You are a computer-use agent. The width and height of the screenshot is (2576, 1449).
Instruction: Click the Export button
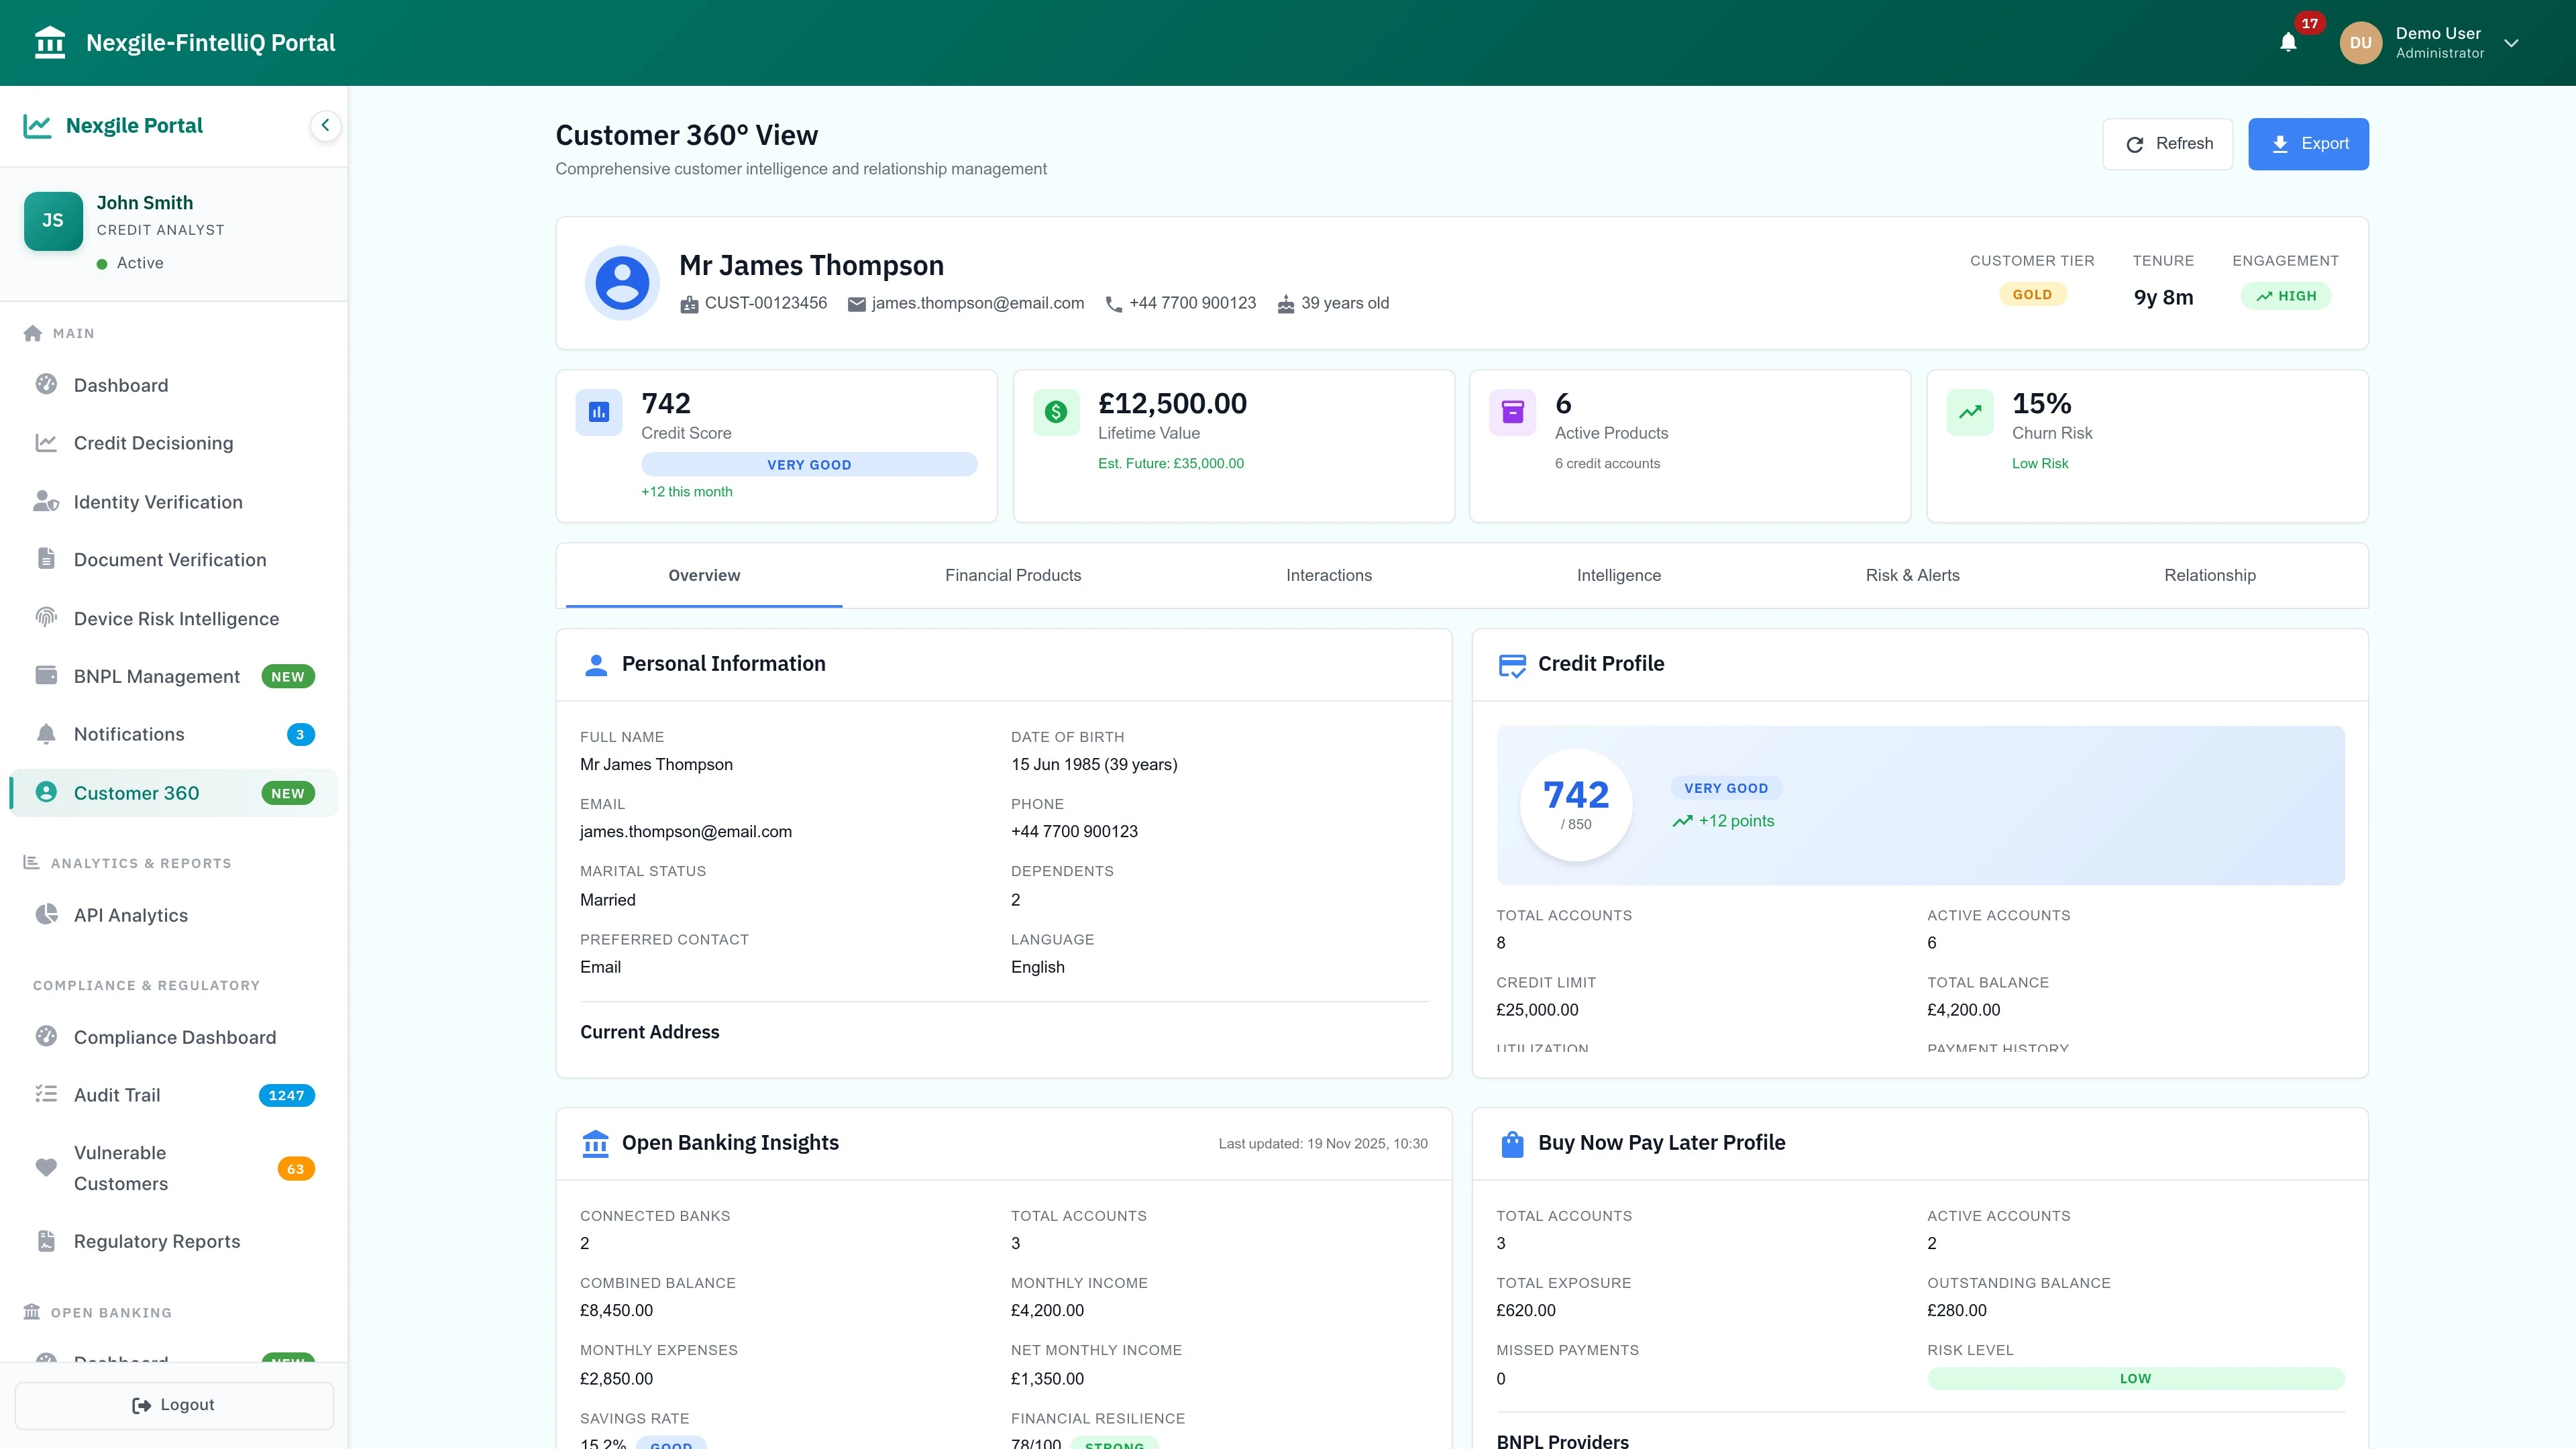(2309, 143)
